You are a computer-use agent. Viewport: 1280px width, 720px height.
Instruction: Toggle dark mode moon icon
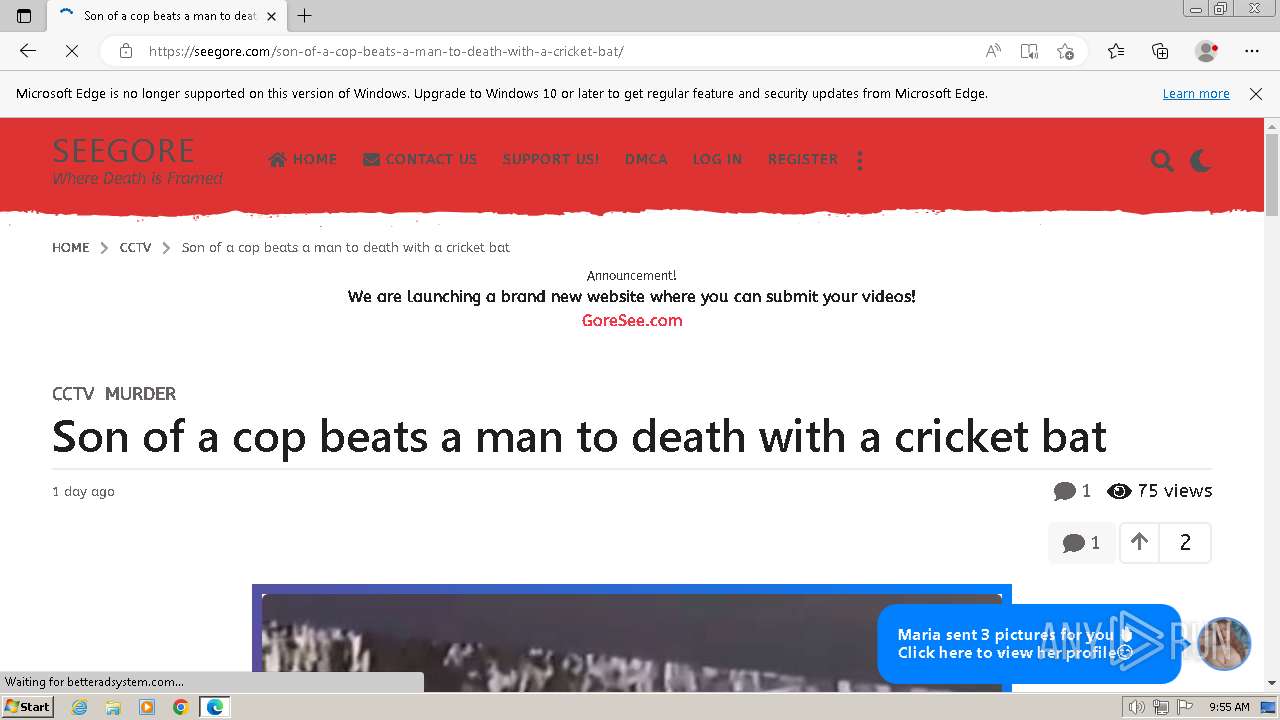pos(1201,160)
